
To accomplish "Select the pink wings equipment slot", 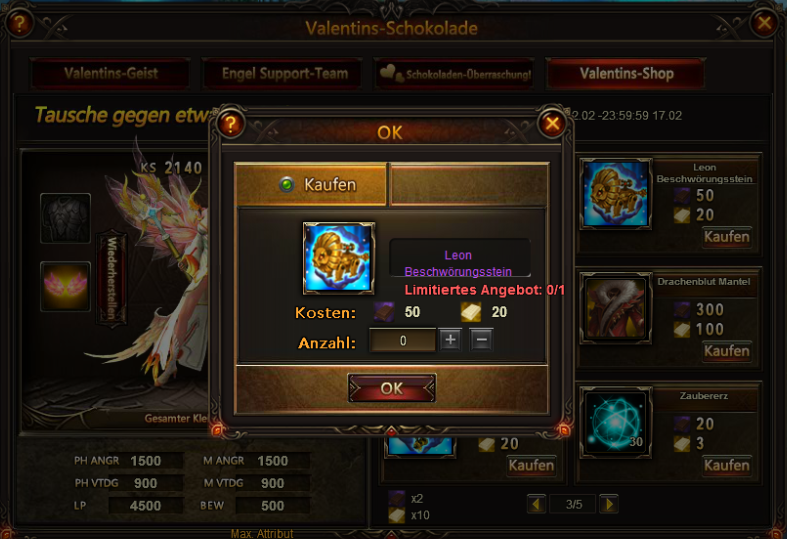I will (65, 287).
